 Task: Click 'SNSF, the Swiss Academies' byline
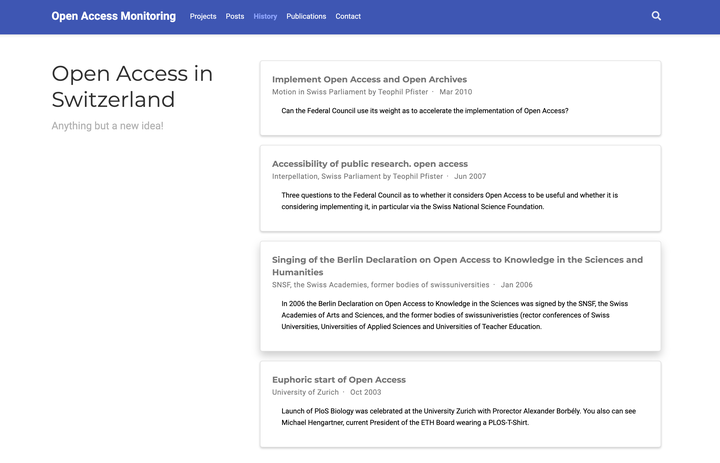[381, 285]
